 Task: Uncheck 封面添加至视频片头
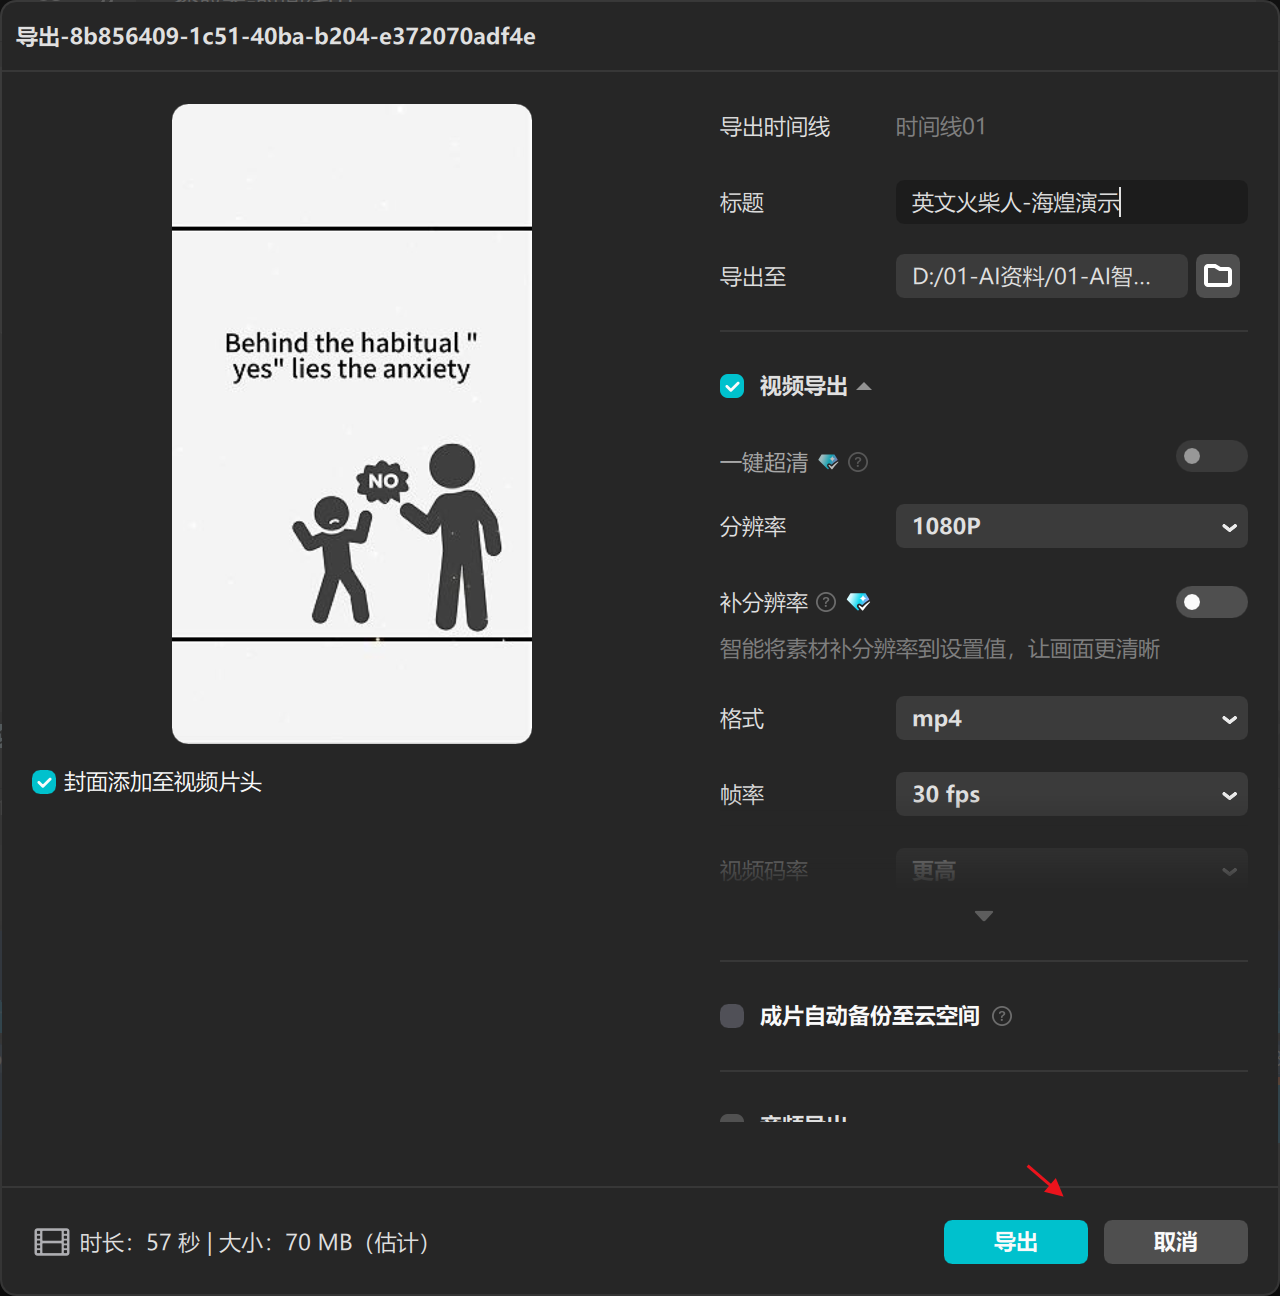43,782
